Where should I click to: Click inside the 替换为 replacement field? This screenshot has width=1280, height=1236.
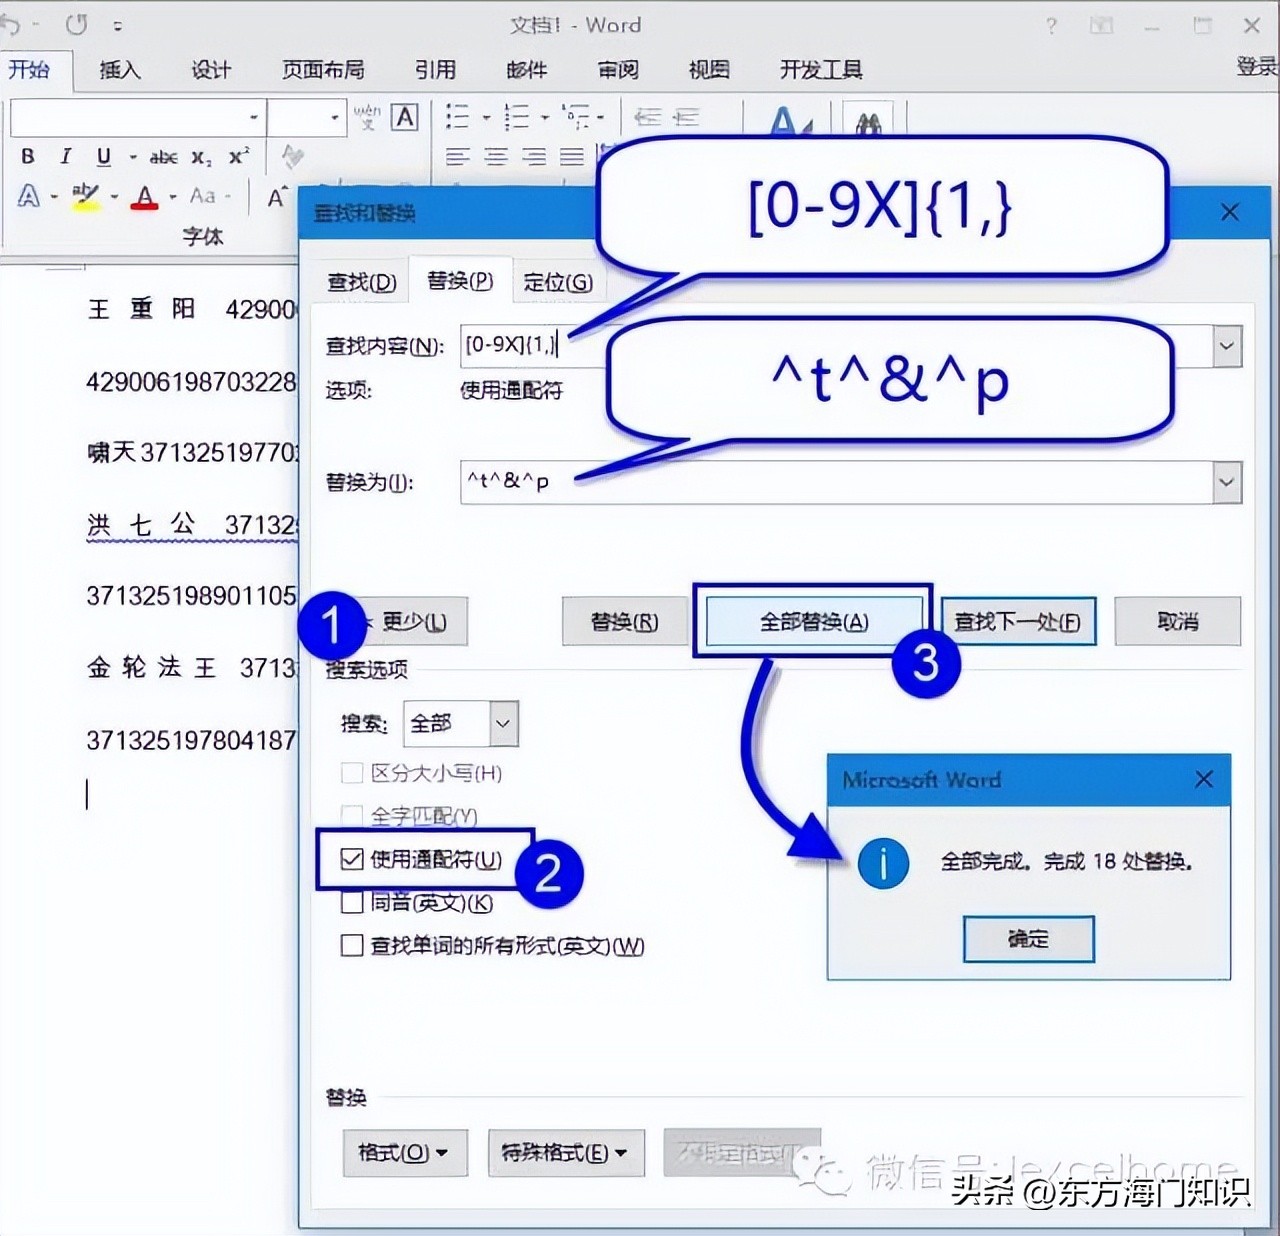click(x=700, y=482)
